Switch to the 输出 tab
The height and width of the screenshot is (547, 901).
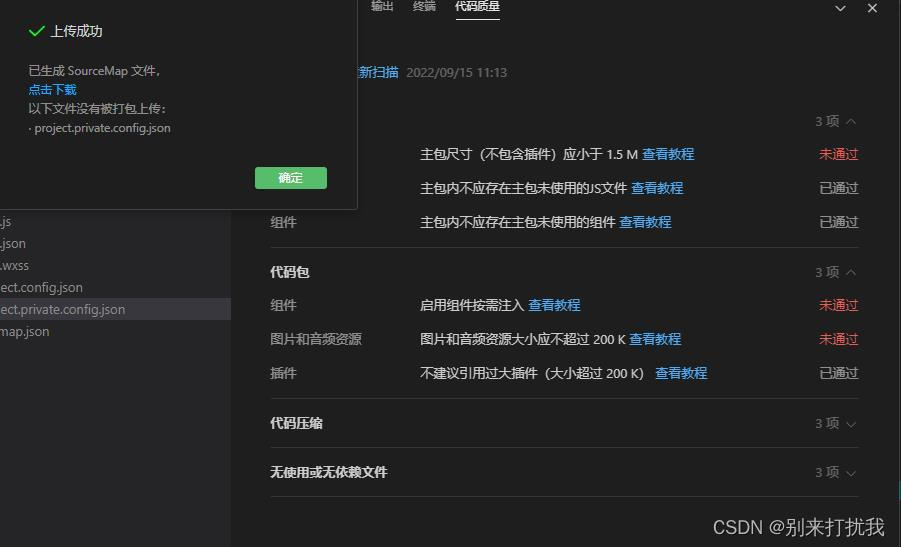(382, 6)
